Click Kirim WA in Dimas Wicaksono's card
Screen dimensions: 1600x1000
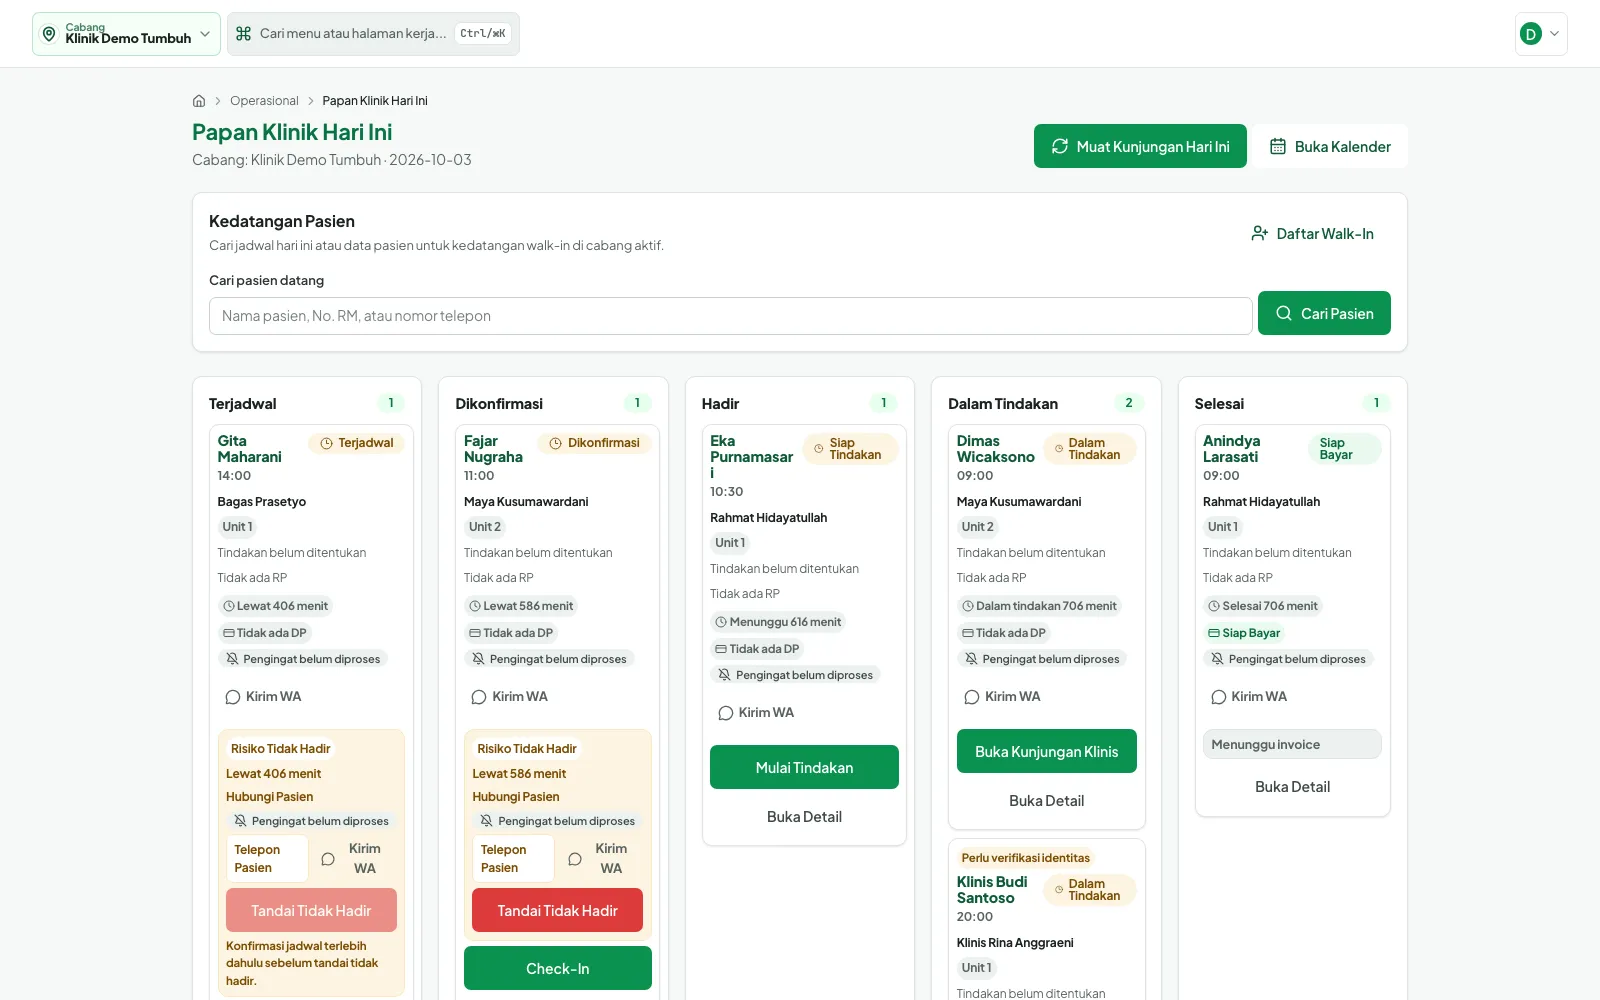(1002, 697)
